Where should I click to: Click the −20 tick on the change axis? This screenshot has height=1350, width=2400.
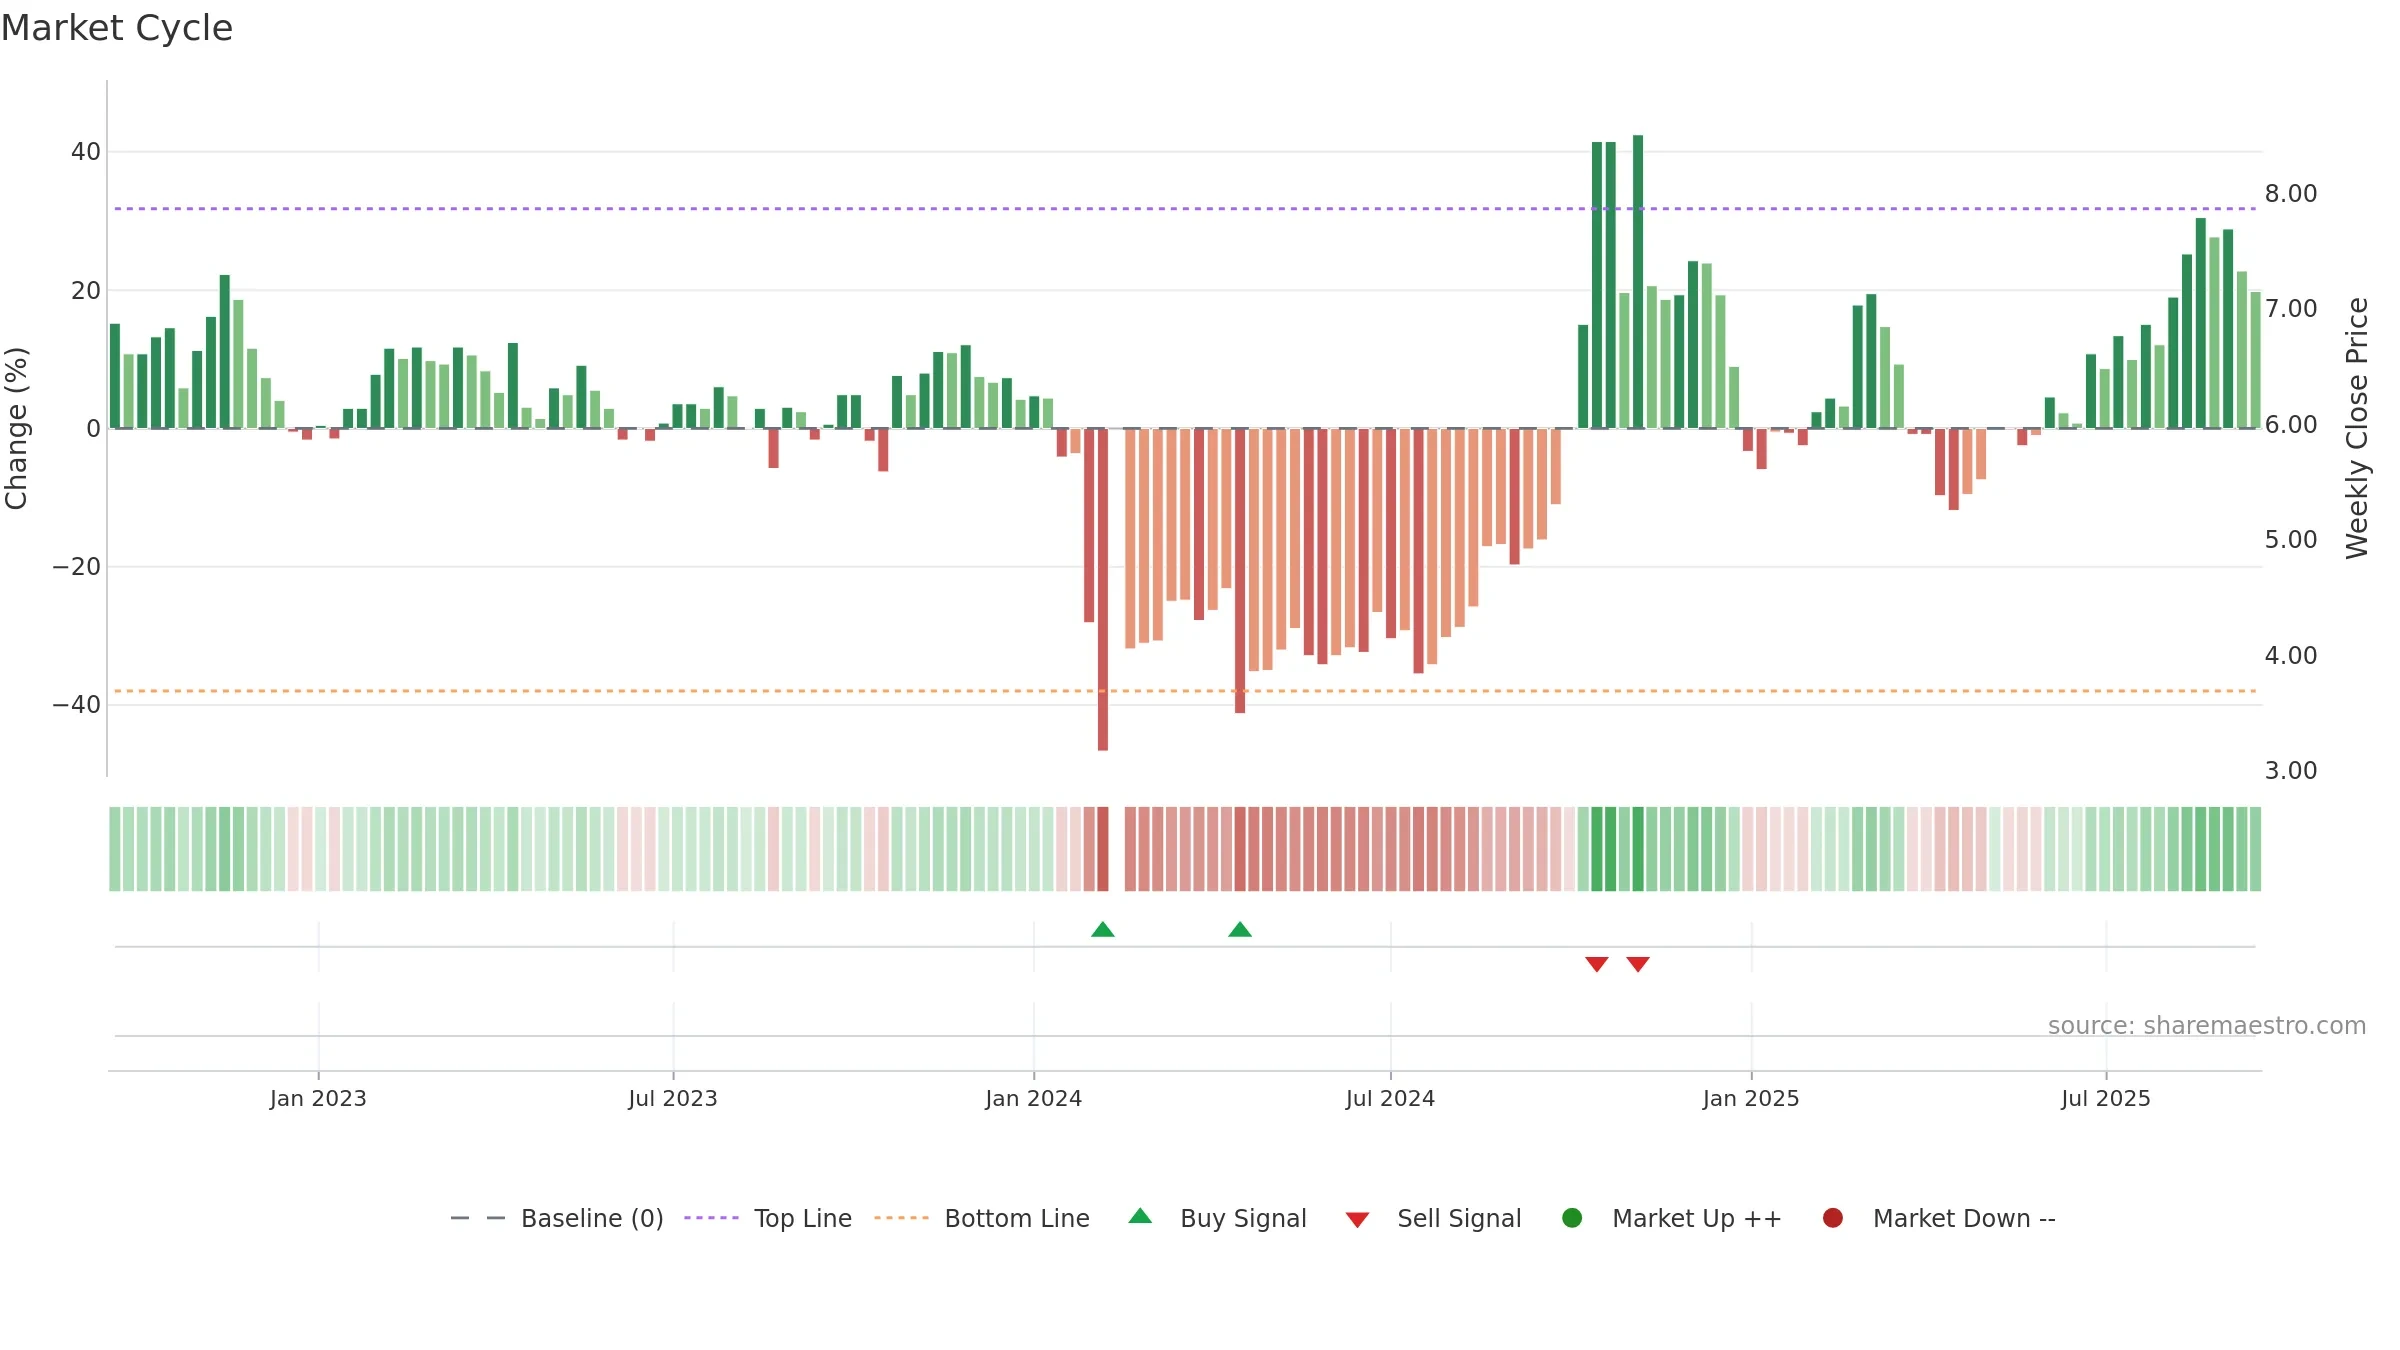pyautogui.click(x=77, y=567)
